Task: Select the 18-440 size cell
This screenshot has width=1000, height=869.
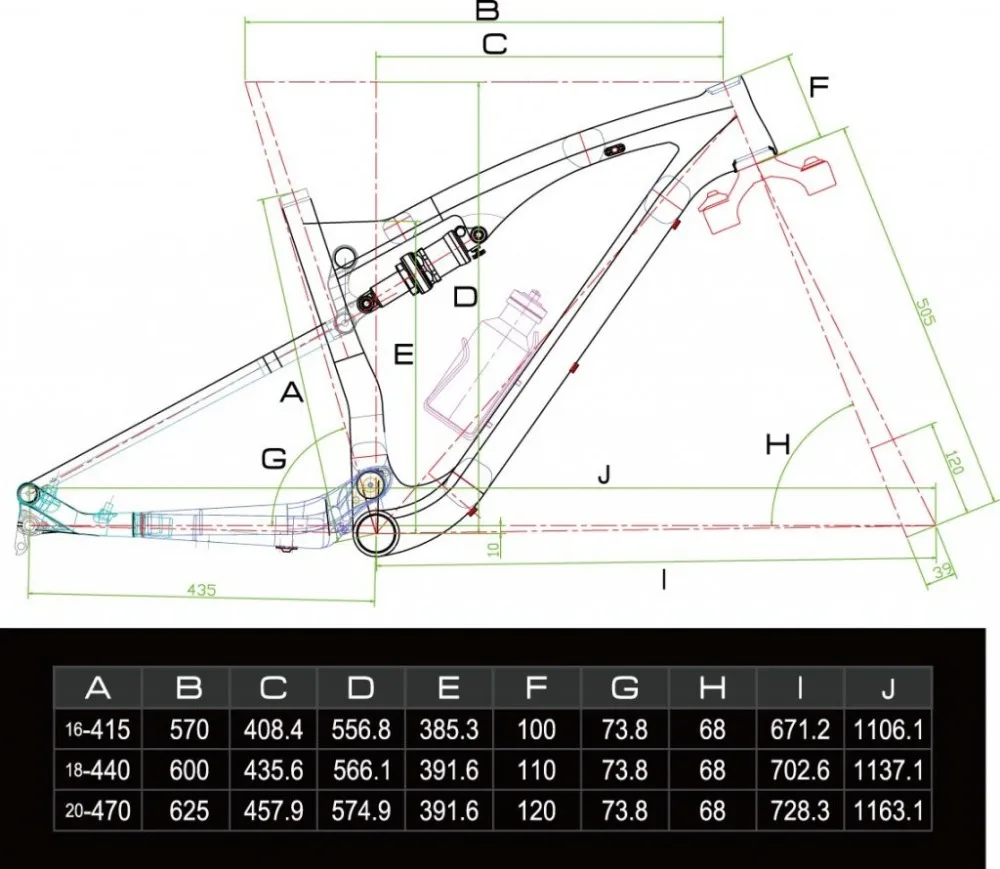Action: [98, 770]
